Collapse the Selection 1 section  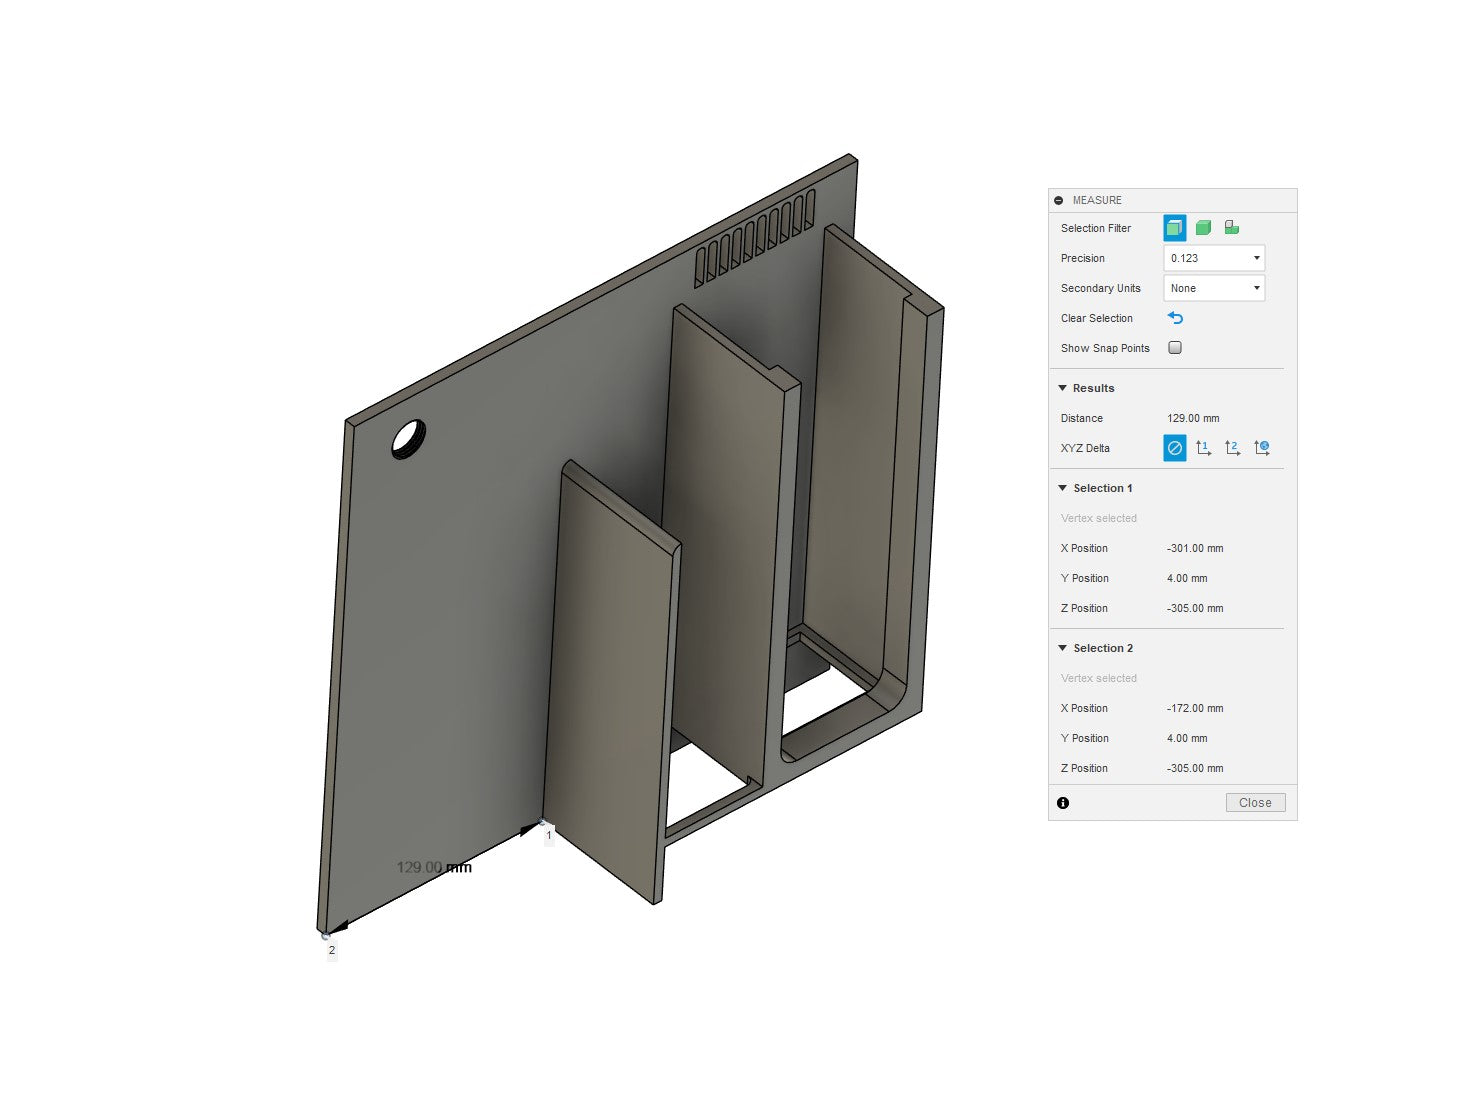pos(1063,488)
